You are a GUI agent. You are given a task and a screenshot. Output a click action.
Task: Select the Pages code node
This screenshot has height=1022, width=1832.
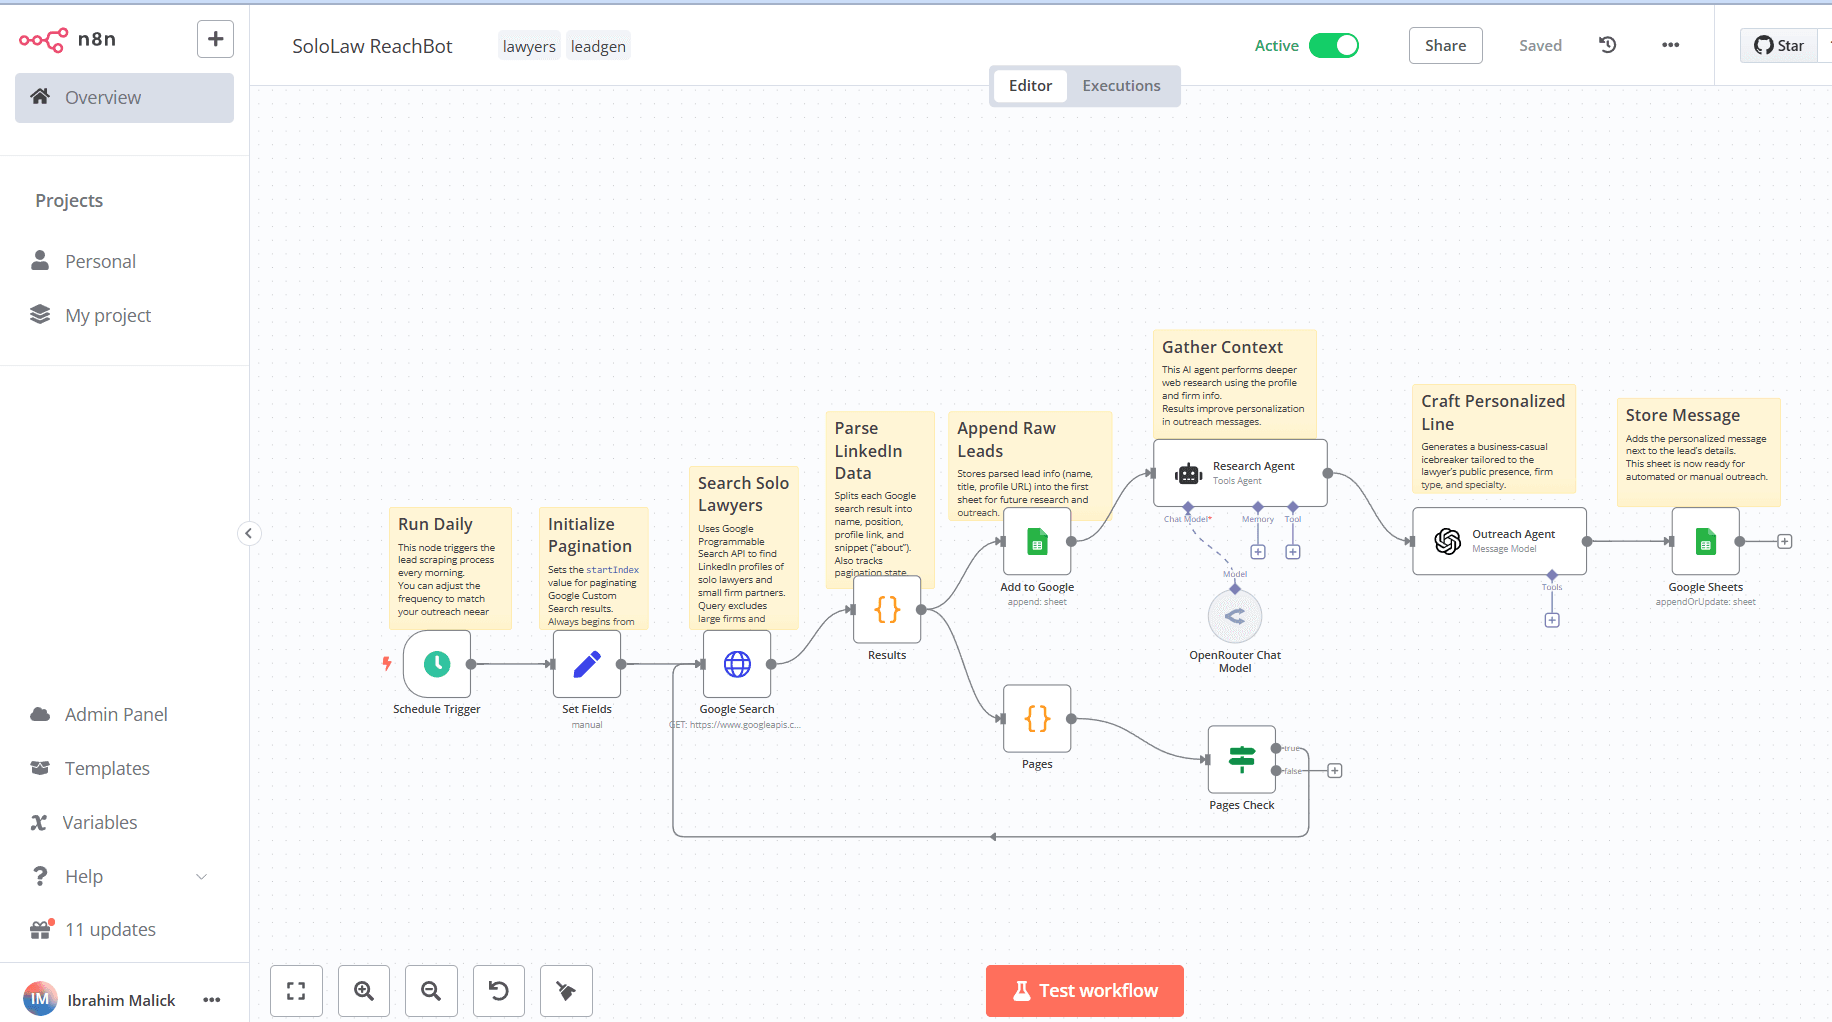pos(1037,719)
